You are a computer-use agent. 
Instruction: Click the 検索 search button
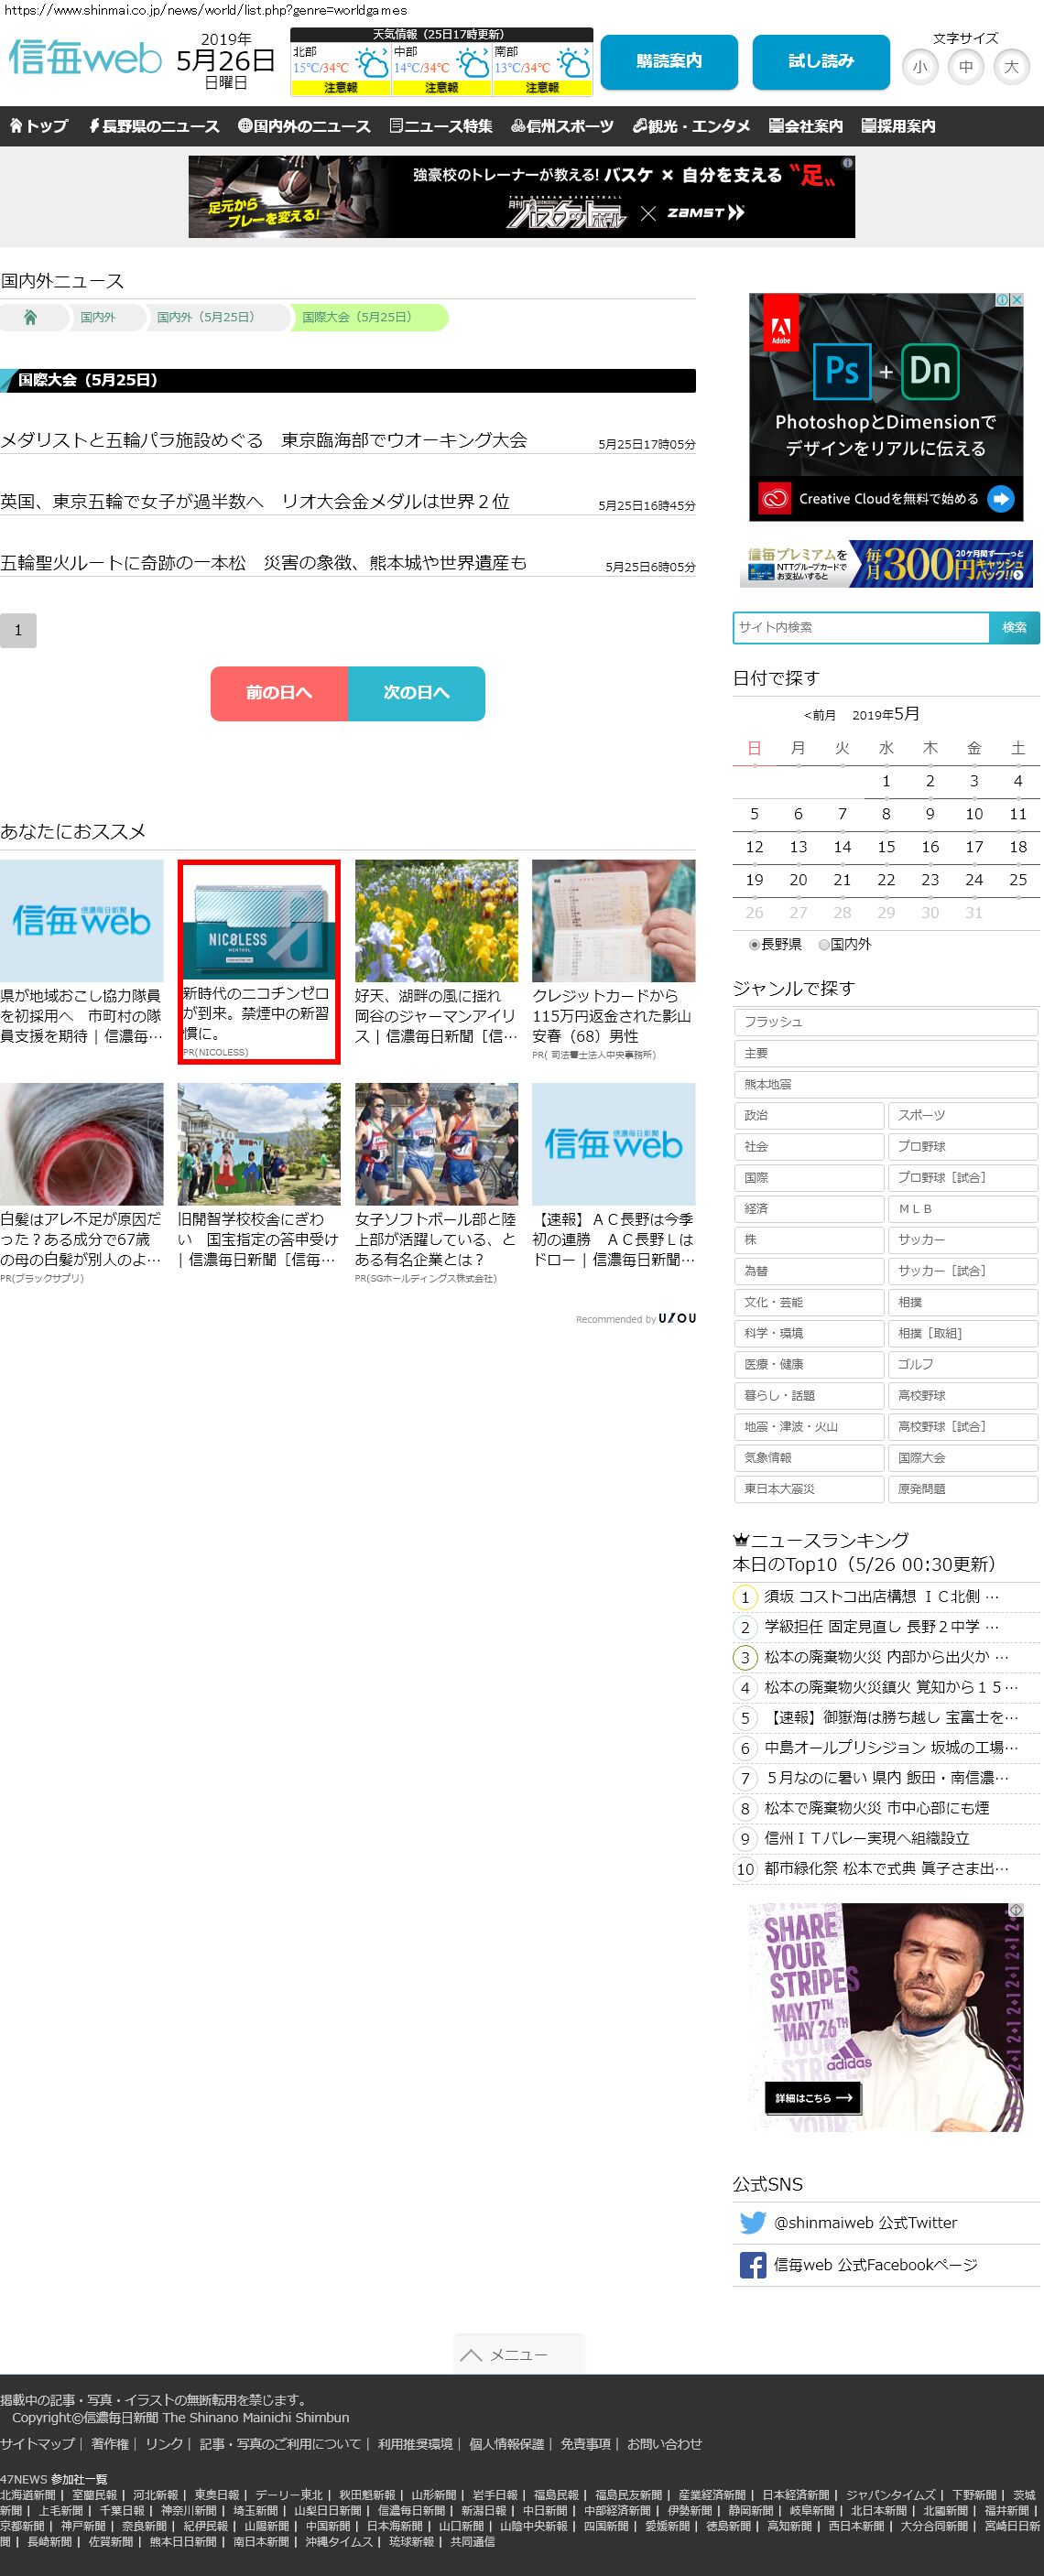[x=1014, y=627]
